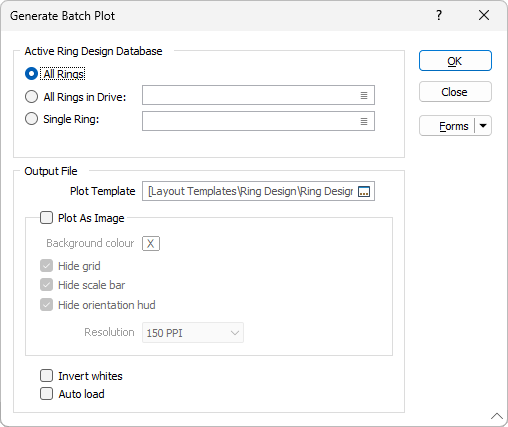Image resolution: width=508 pixels, height=427 pixels.
Task: Click the question mark help icon
Action: click(439, 15)
